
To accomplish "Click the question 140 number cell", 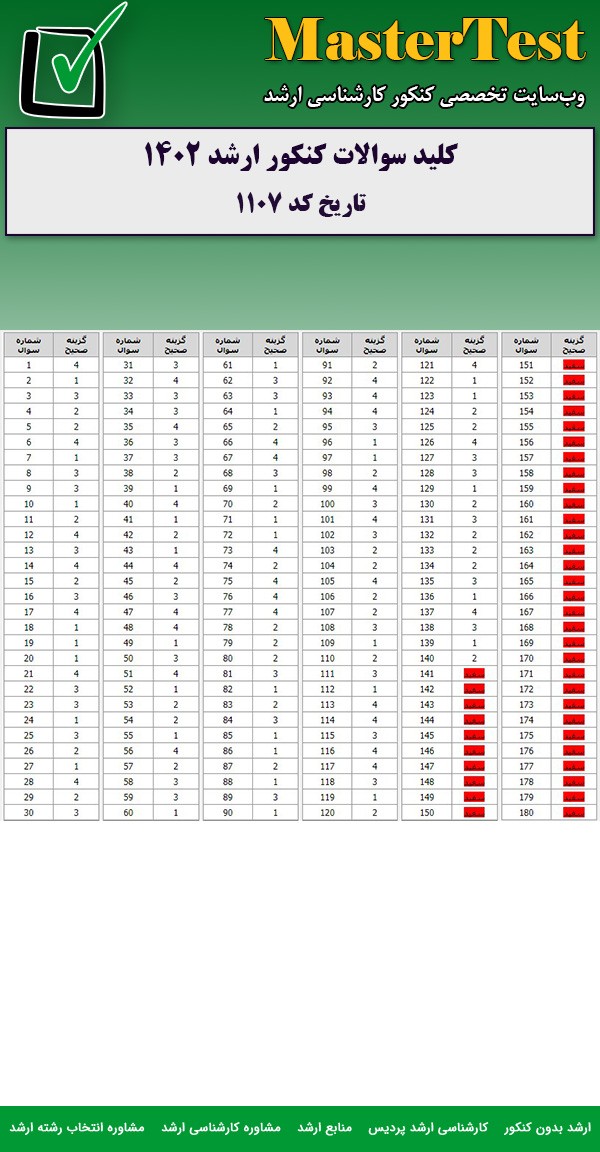I will (x=426, y=658).
